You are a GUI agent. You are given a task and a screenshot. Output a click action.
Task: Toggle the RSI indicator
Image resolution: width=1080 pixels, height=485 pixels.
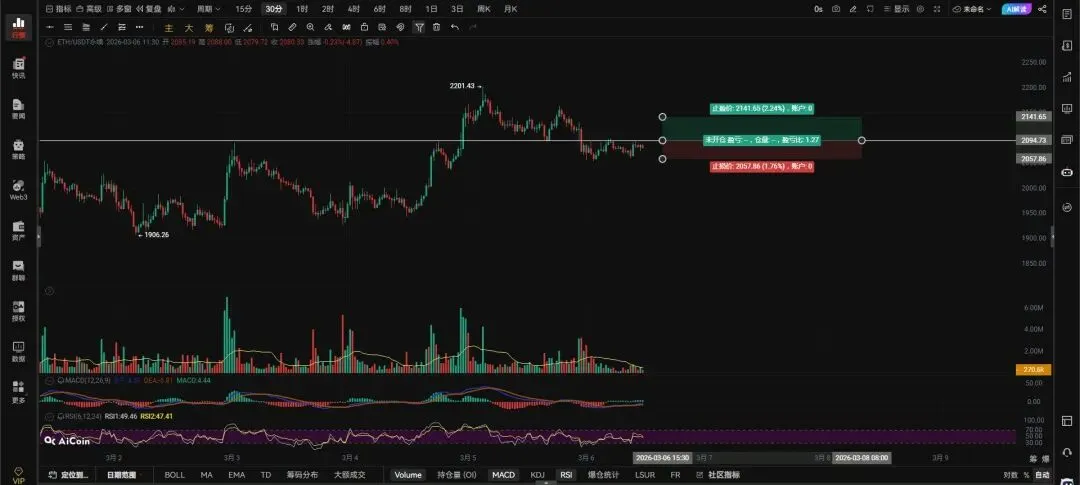pyautogui.click(x=565, y=475)
